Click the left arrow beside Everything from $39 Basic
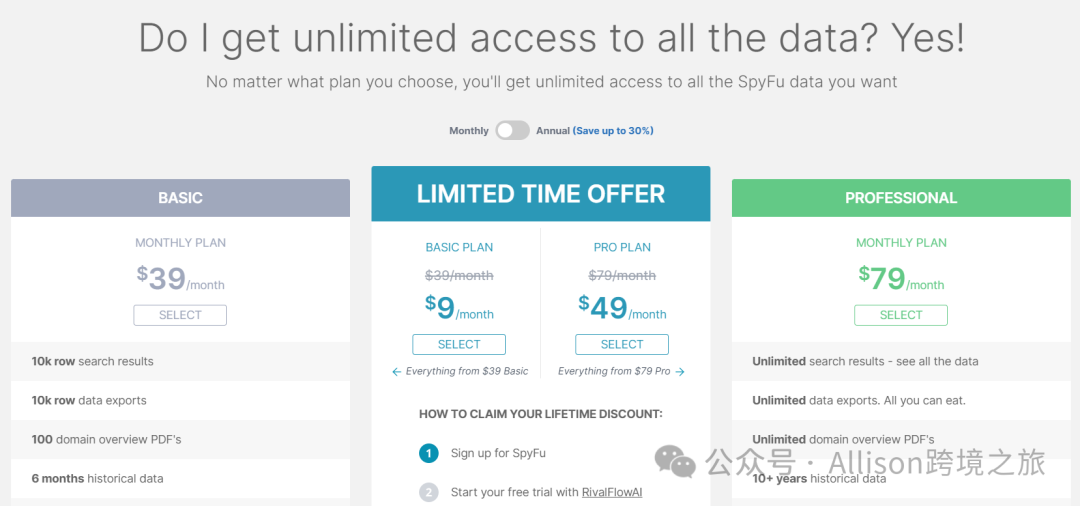Viewport: 1080px width, 506px height. click(x=396, y=372)
